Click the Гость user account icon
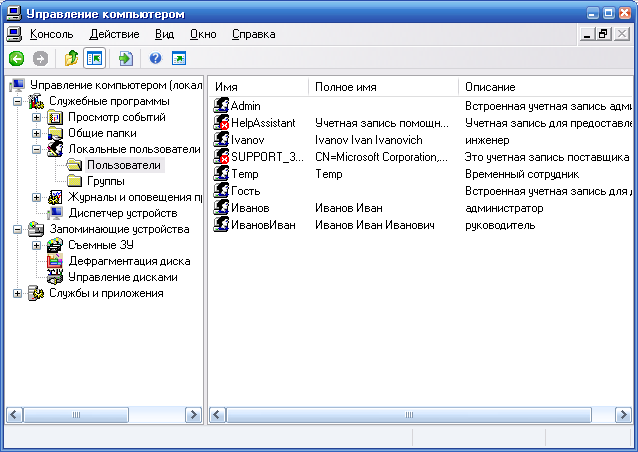The image size is (638, 452). (x=221, y=190)
